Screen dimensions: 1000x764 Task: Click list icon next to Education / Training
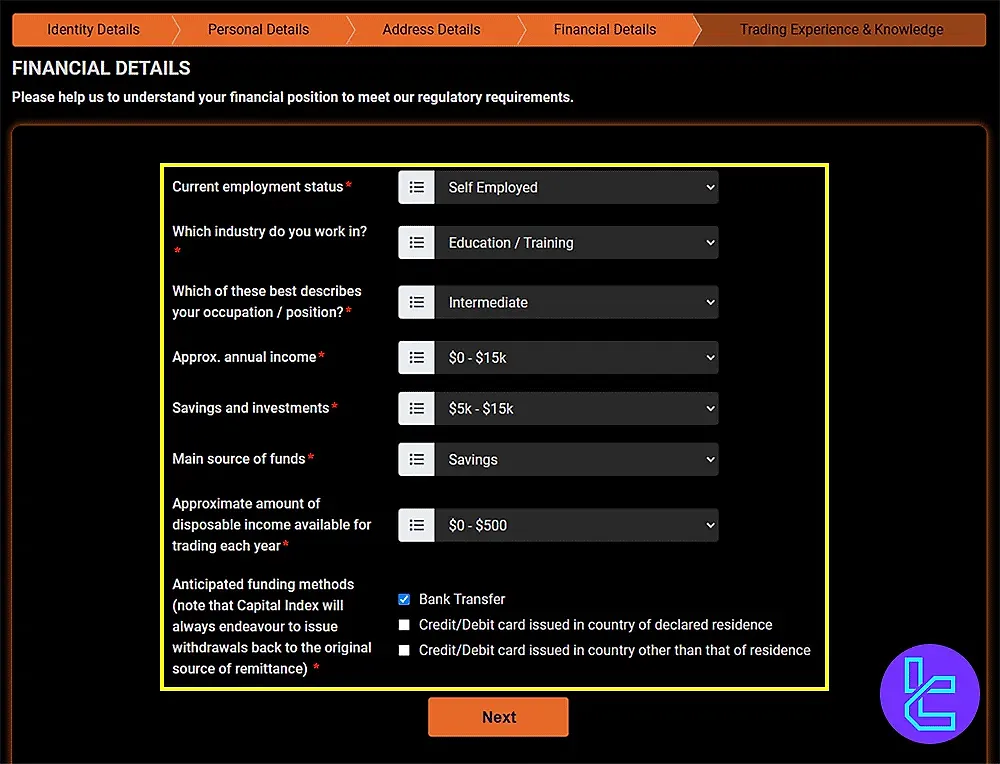pyautogui.click(x=417, y=243)
